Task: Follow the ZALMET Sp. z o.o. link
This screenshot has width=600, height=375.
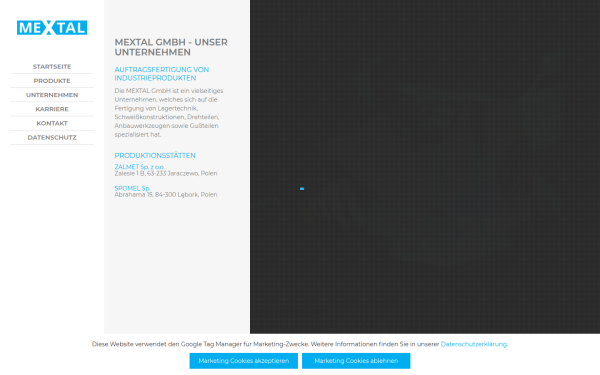Action: click(x=139, y=167)
